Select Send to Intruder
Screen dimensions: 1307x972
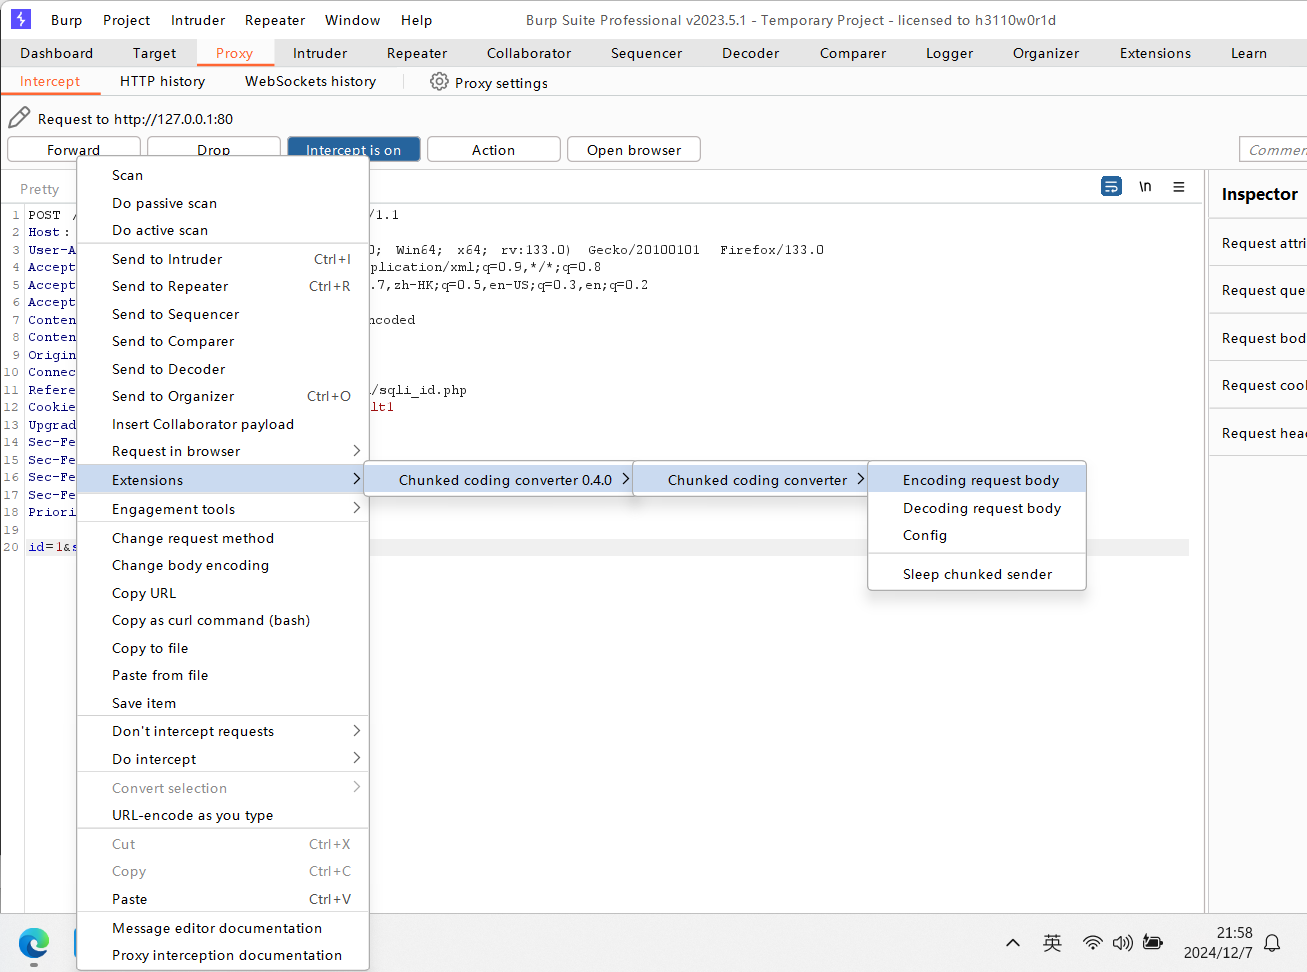tap(222, 259)
